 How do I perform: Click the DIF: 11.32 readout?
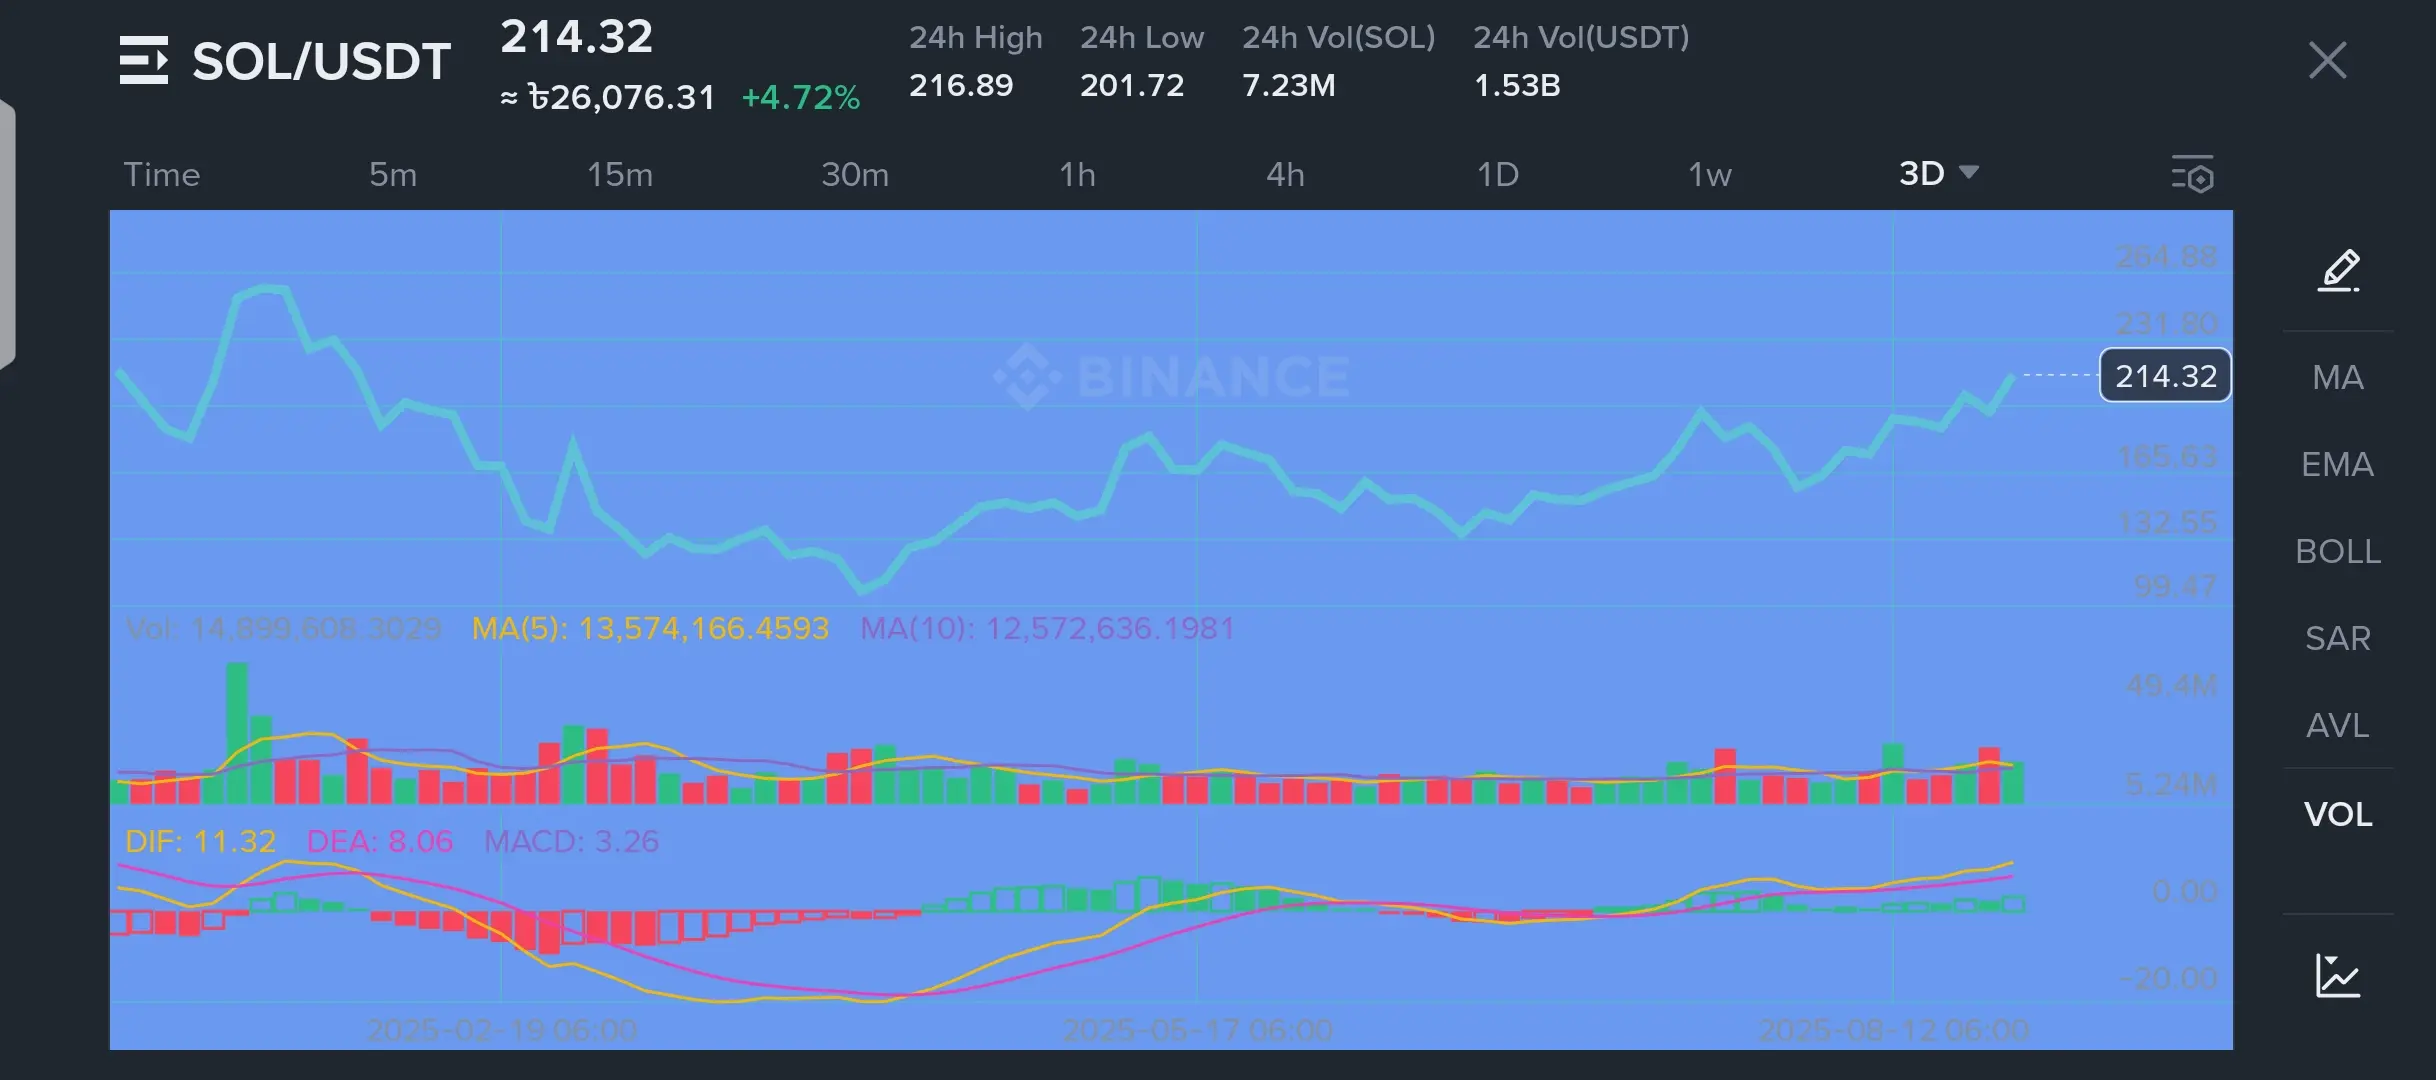[x=200, y=841]
